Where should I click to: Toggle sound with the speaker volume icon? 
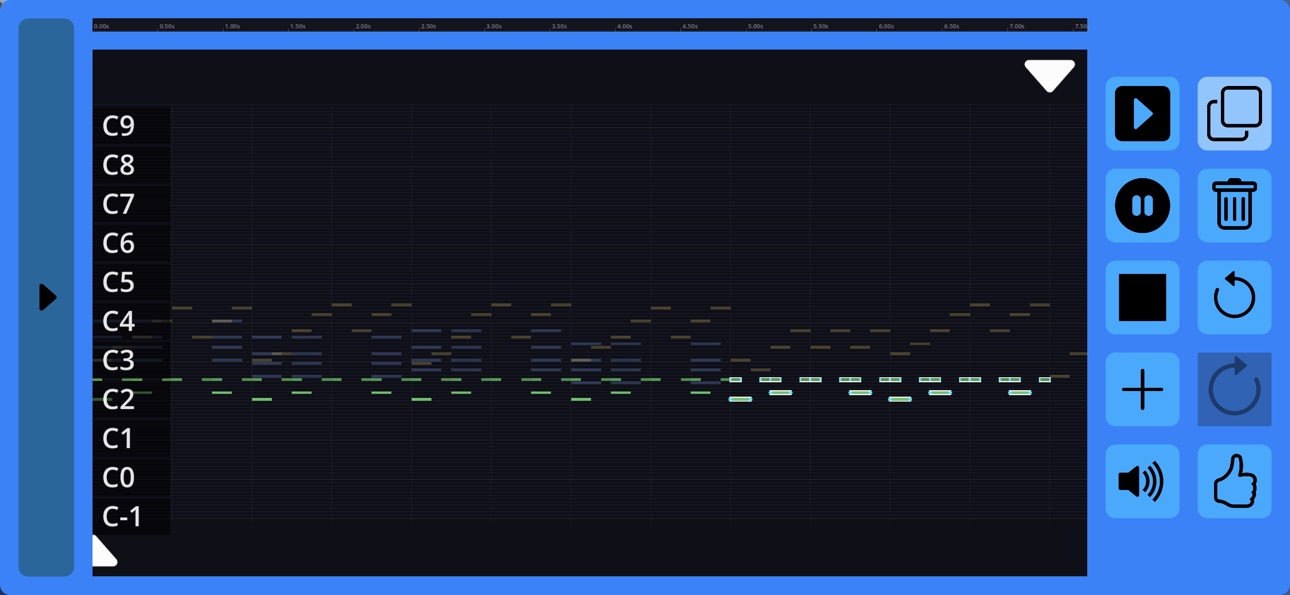[x=1142, y=482]
